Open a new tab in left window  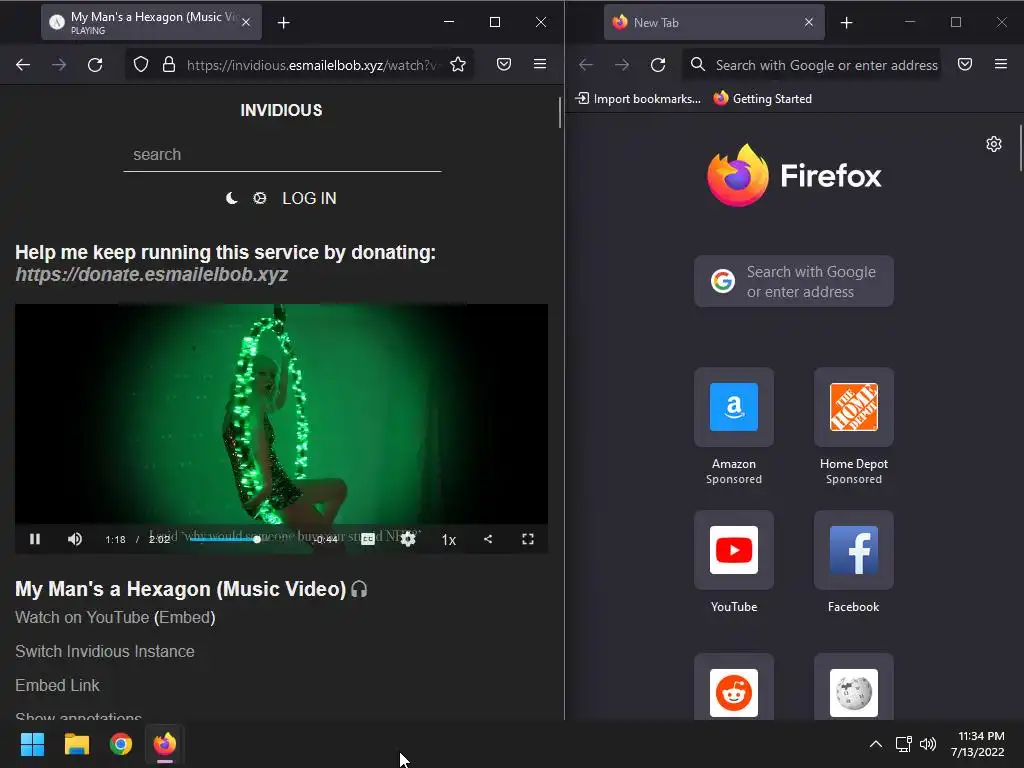[x=283, y=23]
